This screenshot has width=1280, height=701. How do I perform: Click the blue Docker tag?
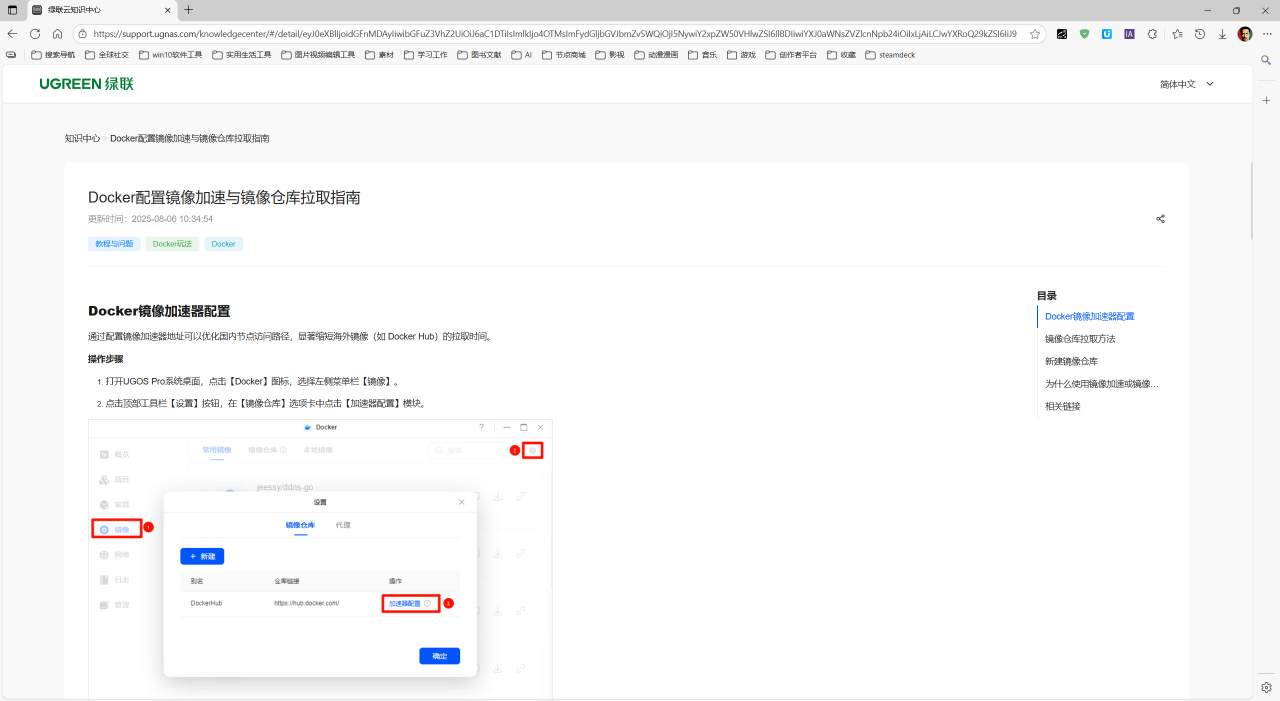pos(224,244)
